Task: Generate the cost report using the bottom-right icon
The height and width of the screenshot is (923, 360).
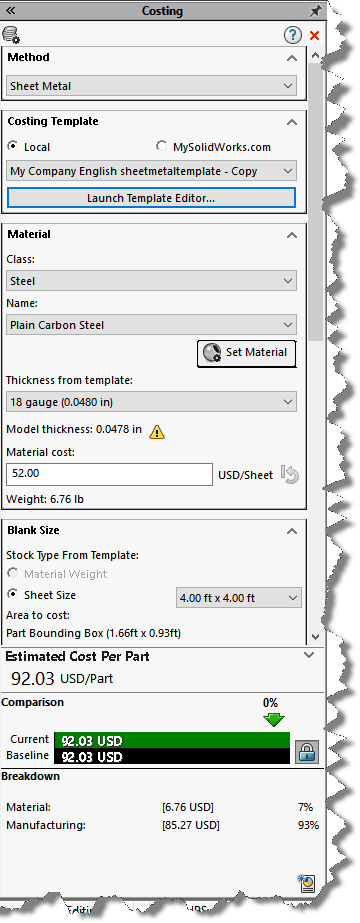Action: coord(306,884)
